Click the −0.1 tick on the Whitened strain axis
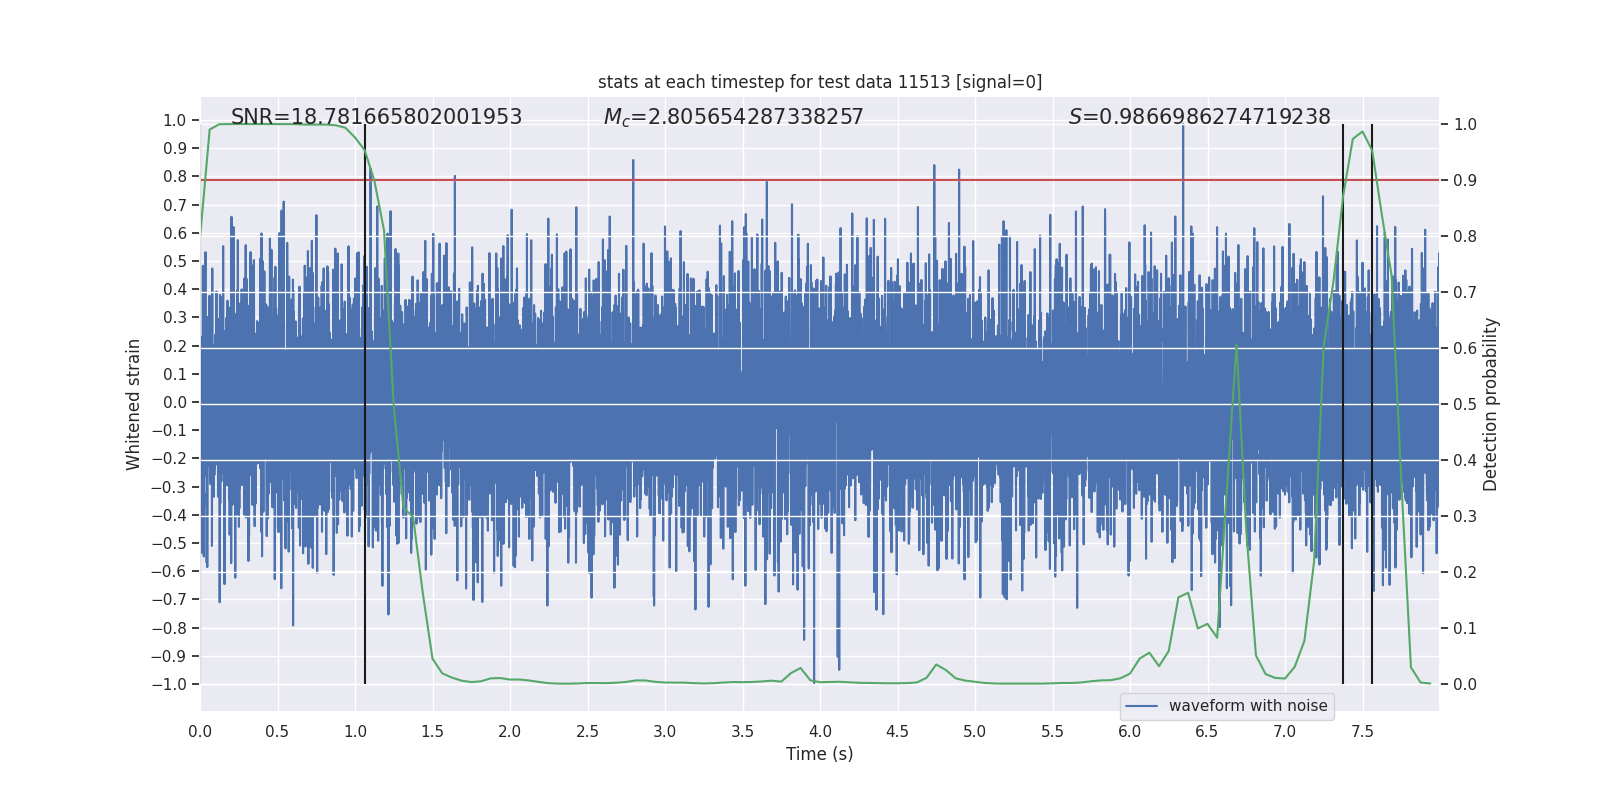 pos(169,430)
